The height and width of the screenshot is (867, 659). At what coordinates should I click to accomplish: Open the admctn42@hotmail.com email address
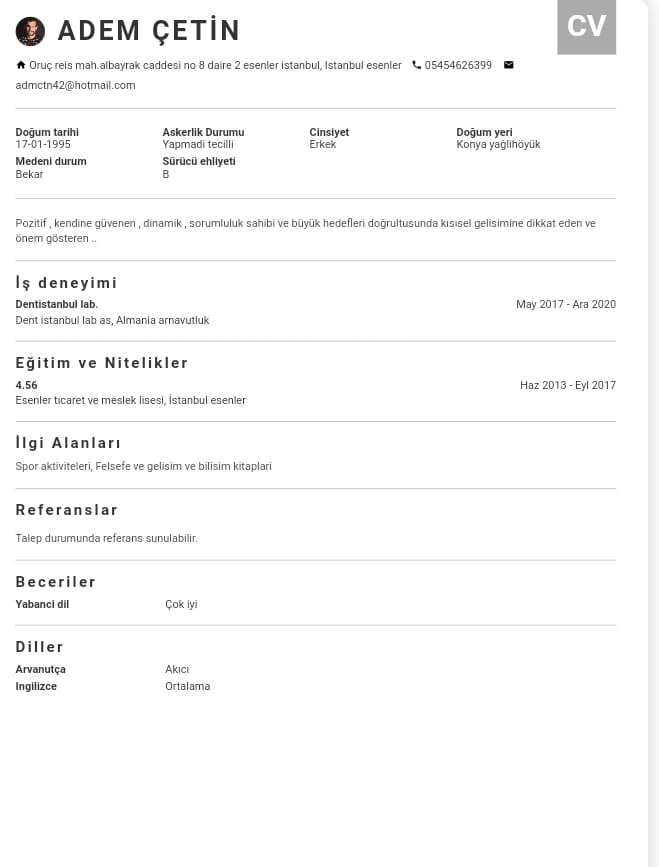click(75, 85)
